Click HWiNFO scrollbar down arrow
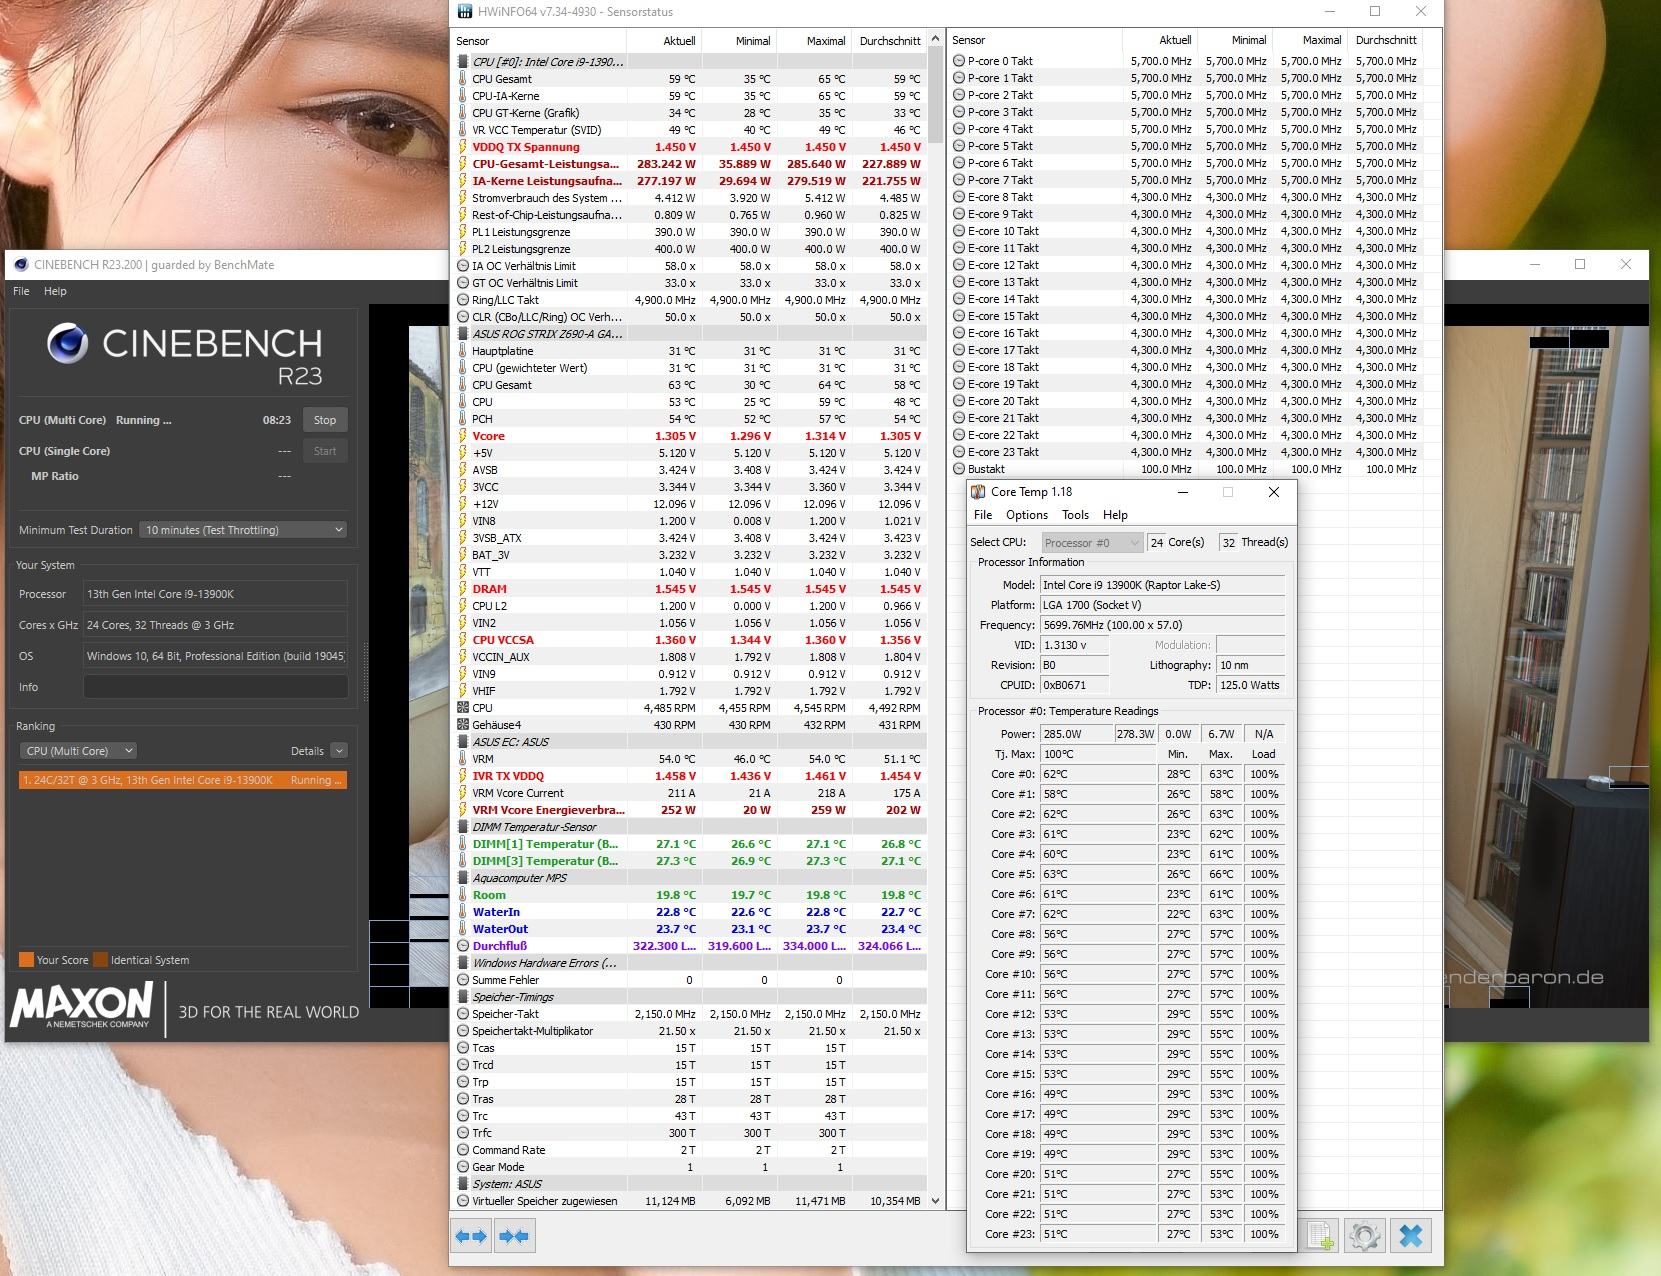1661x1276 pixels. [936, 1201]
